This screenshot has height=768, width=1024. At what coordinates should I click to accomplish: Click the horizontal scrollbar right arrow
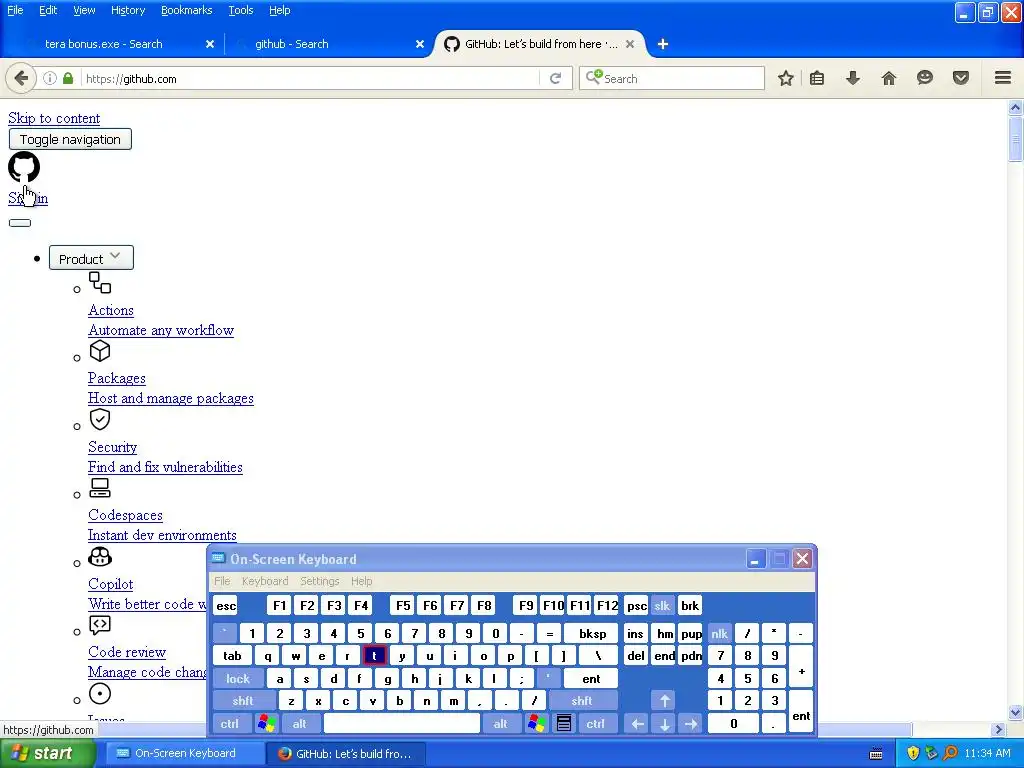[998, 729]
